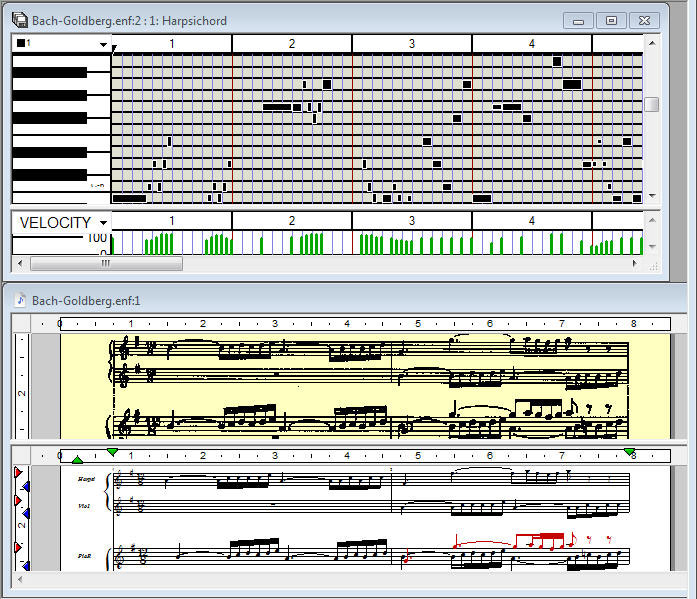This screenshot has height=599, width=697.
Task: Click the blue arrow marker beside the Piano staff
Action: [26, 566]
